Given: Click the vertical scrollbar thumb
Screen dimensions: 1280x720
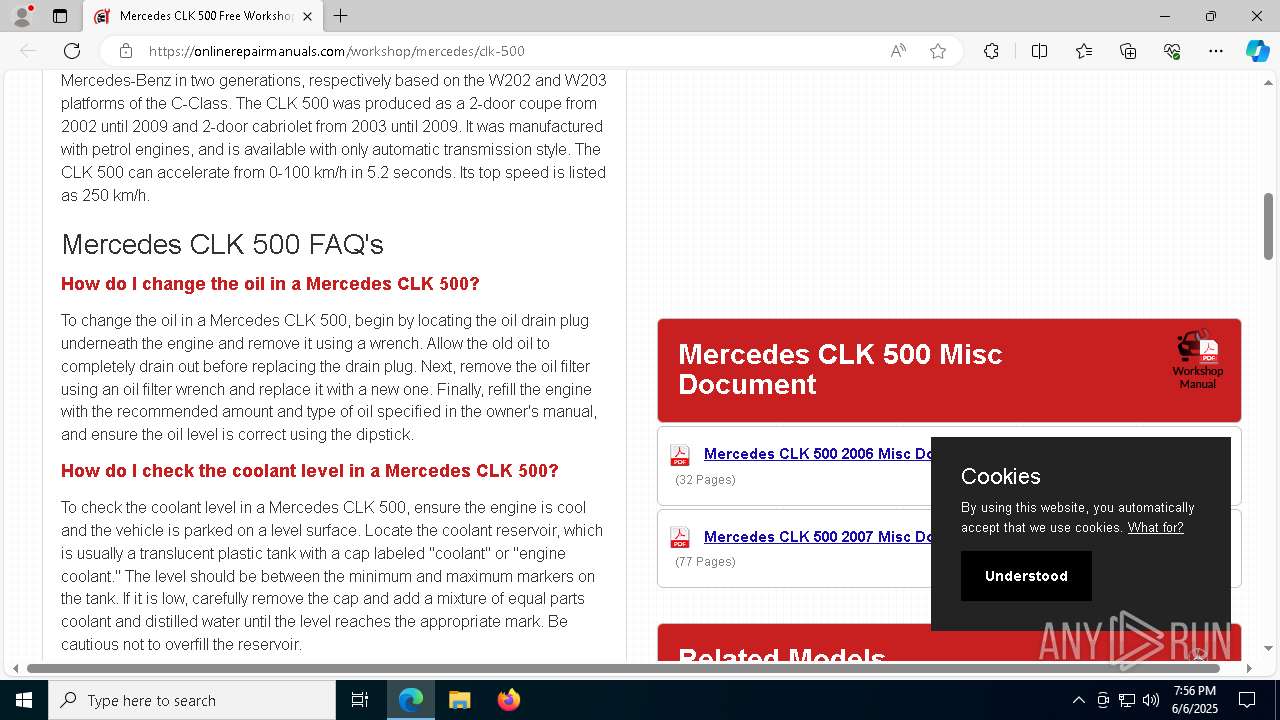Looking at the screenshot, I should (x=1268, y=226).
